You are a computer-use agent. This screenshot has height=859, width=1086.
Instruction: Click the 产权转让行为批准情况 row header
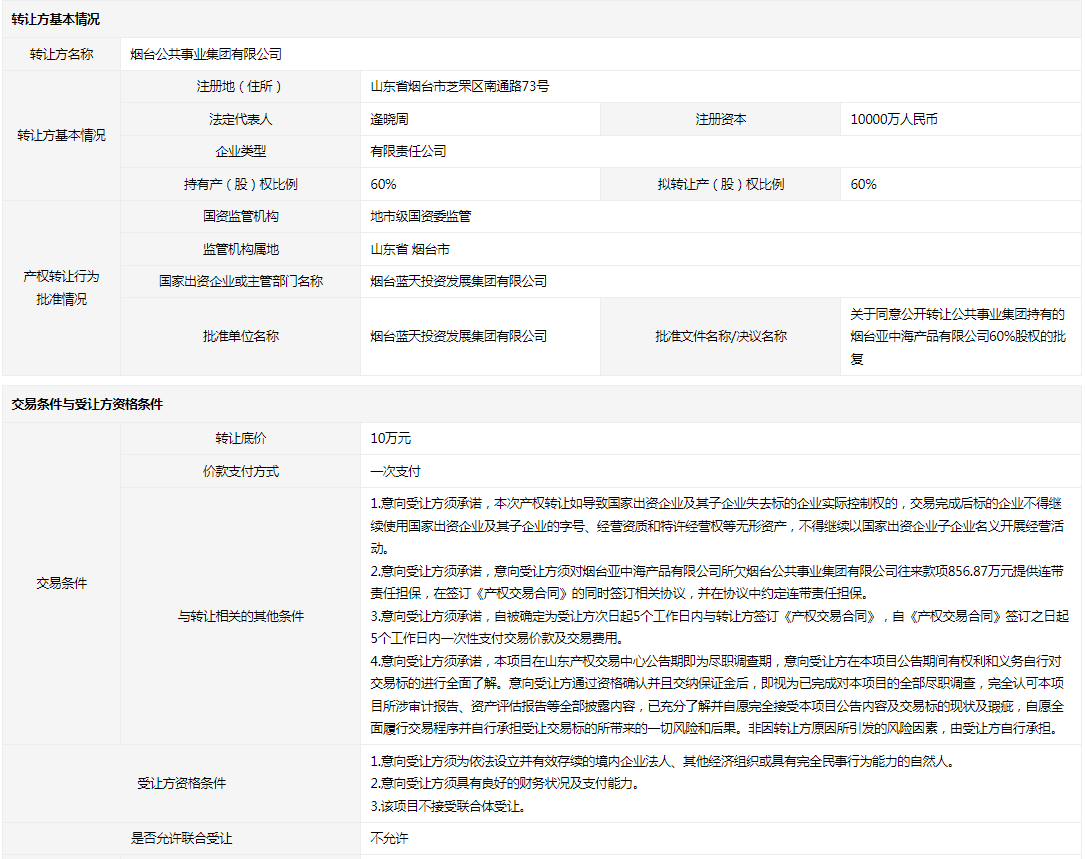click(61, 287)
